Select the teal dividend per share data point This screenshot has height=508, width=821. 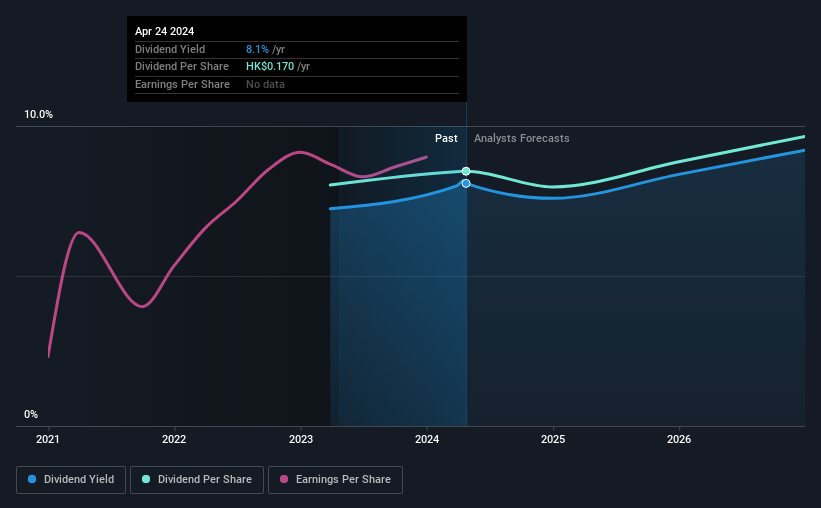pyautogui.click(x=466, y=171)
